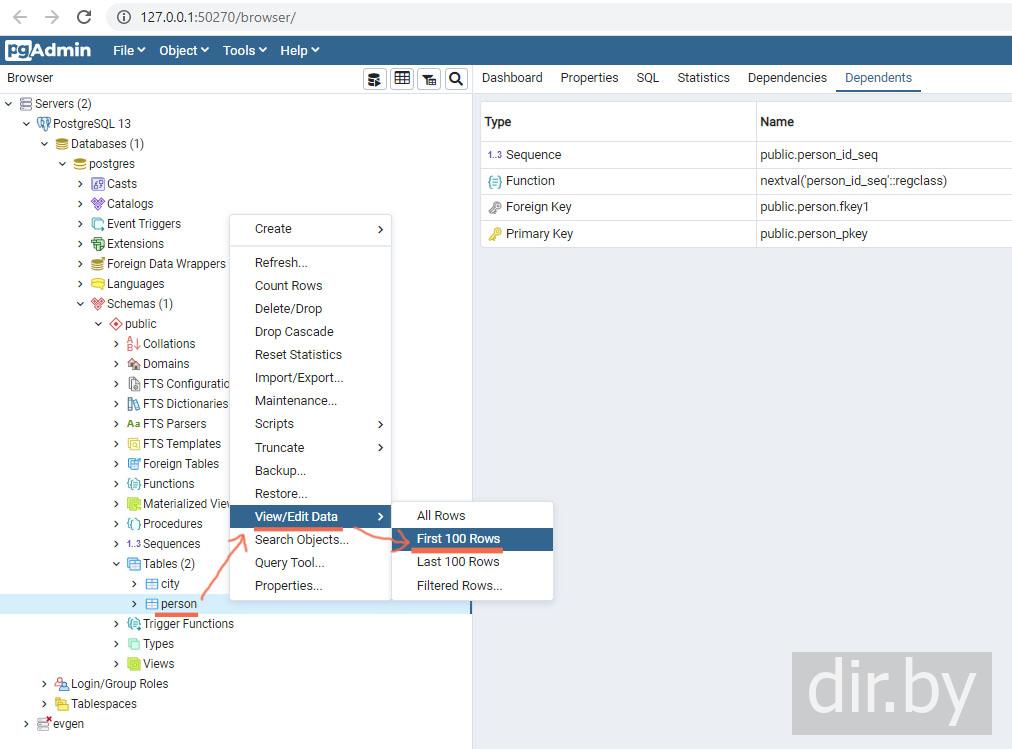Click the Search Objects magnifier icon
Screen dimensions: 1012x749
(456, 79)
